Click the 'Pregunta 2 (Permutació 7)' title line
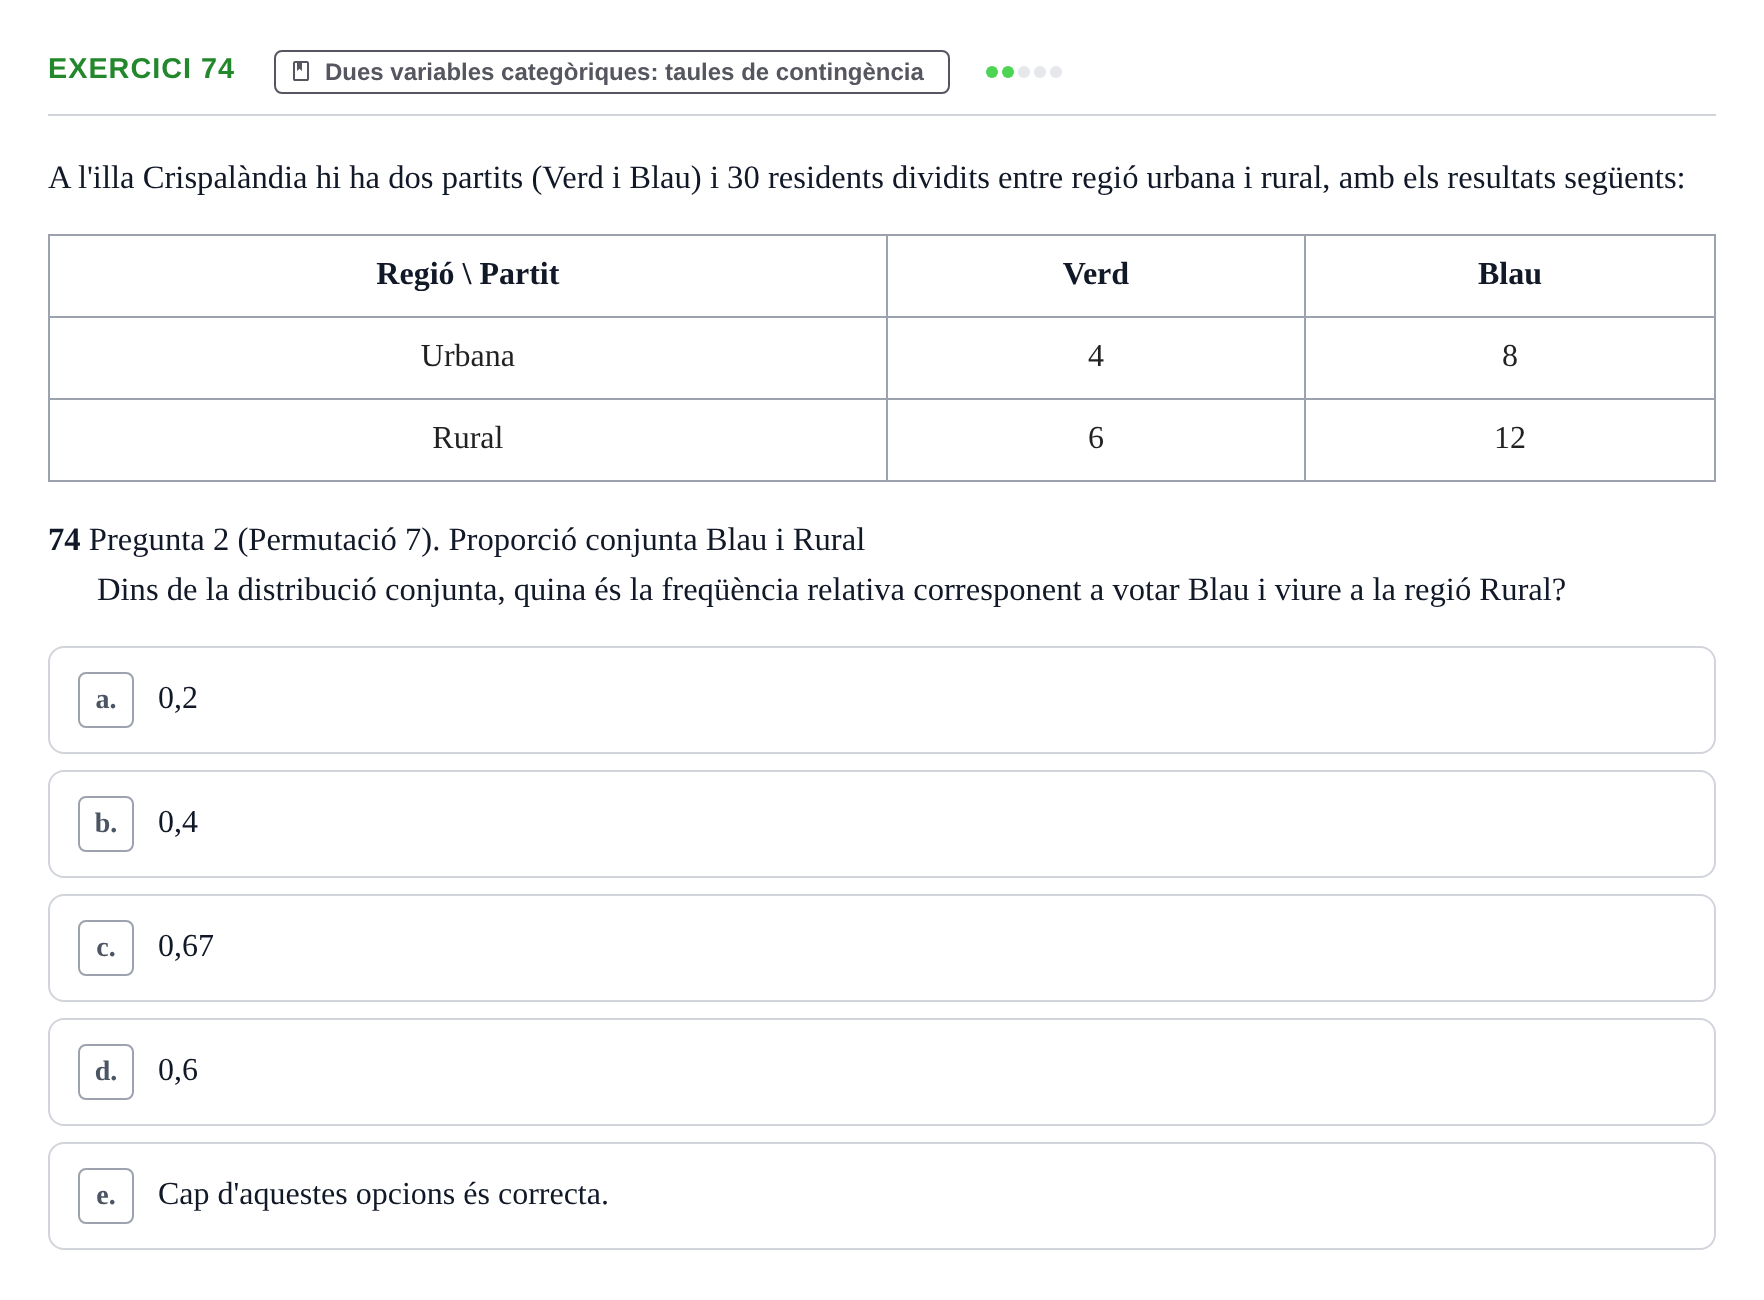This screenshot has height=1300, width=1764. pos(456,540)
